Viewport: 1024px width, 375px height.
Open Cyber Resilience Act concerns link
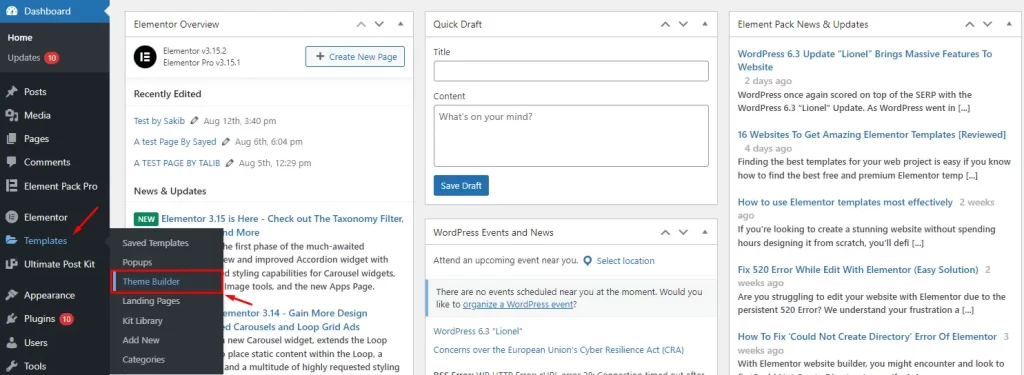[558, 350]
